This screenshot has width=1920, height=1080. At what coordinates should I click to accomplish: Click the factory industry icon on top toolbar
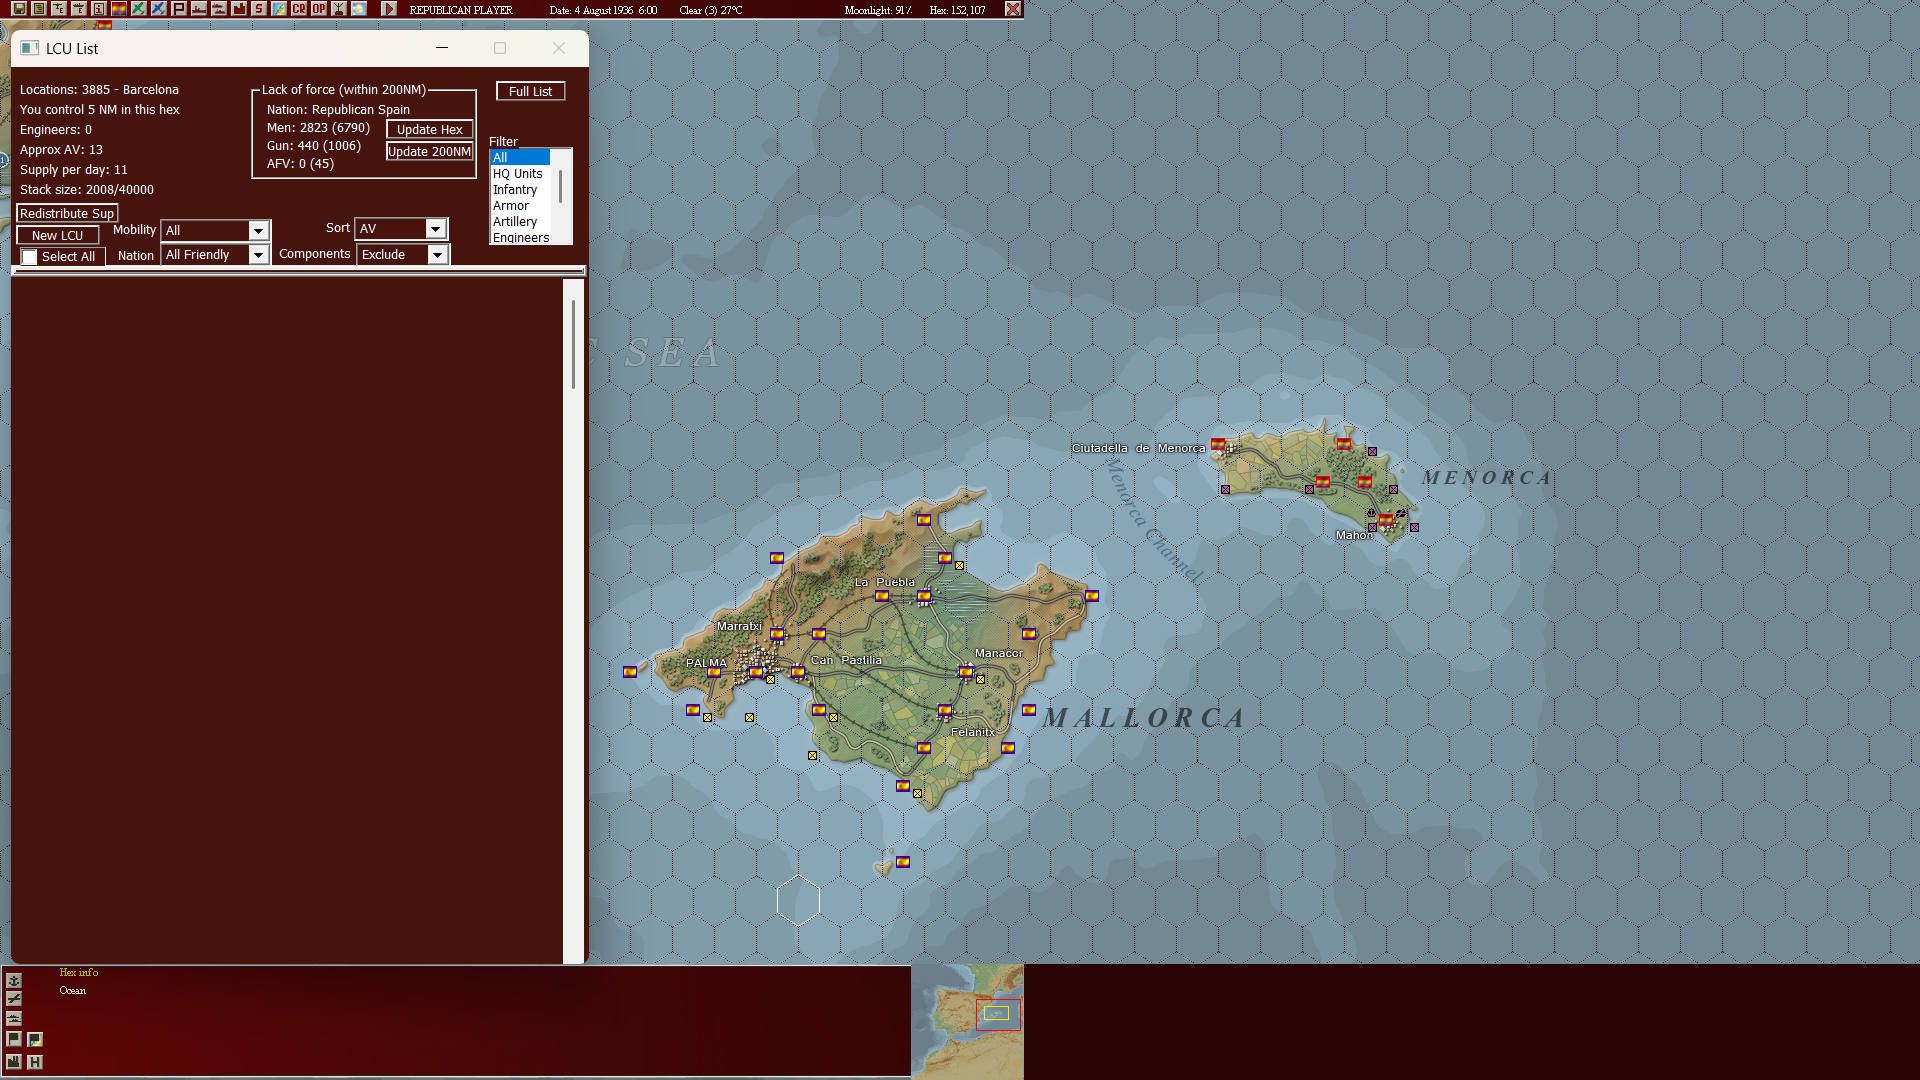coord(239,9)
